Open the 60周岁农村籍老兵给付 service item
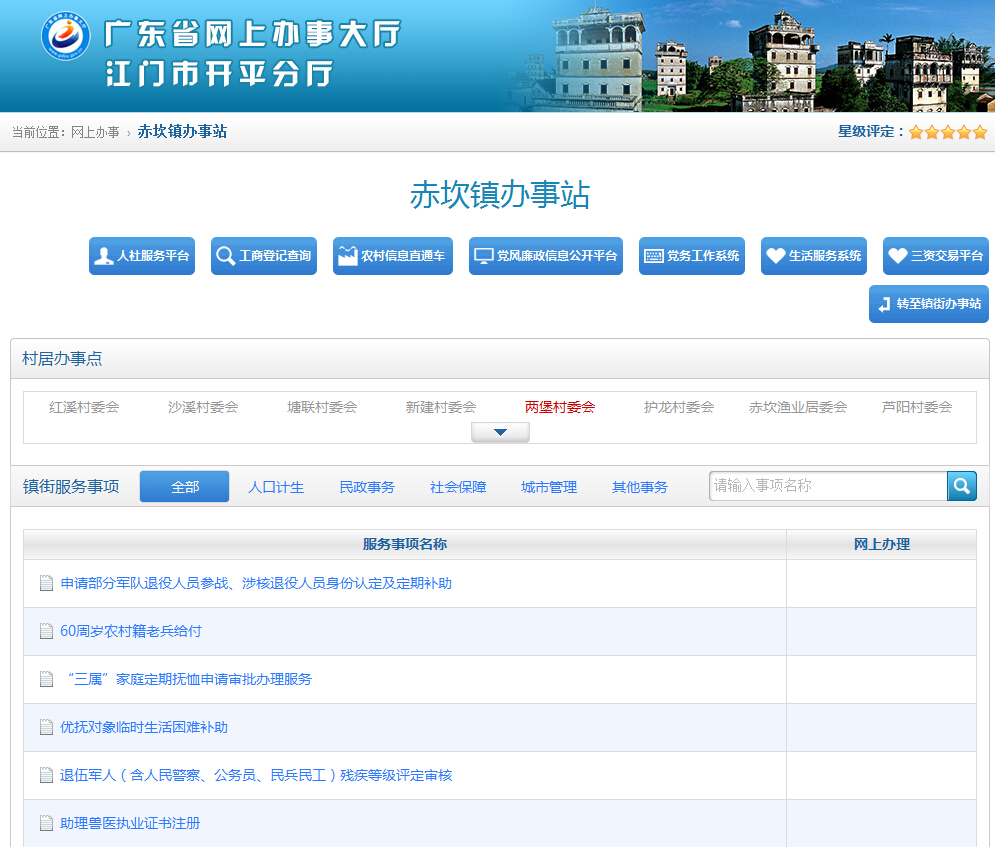 pyautogui.click(x=131, y=631)
